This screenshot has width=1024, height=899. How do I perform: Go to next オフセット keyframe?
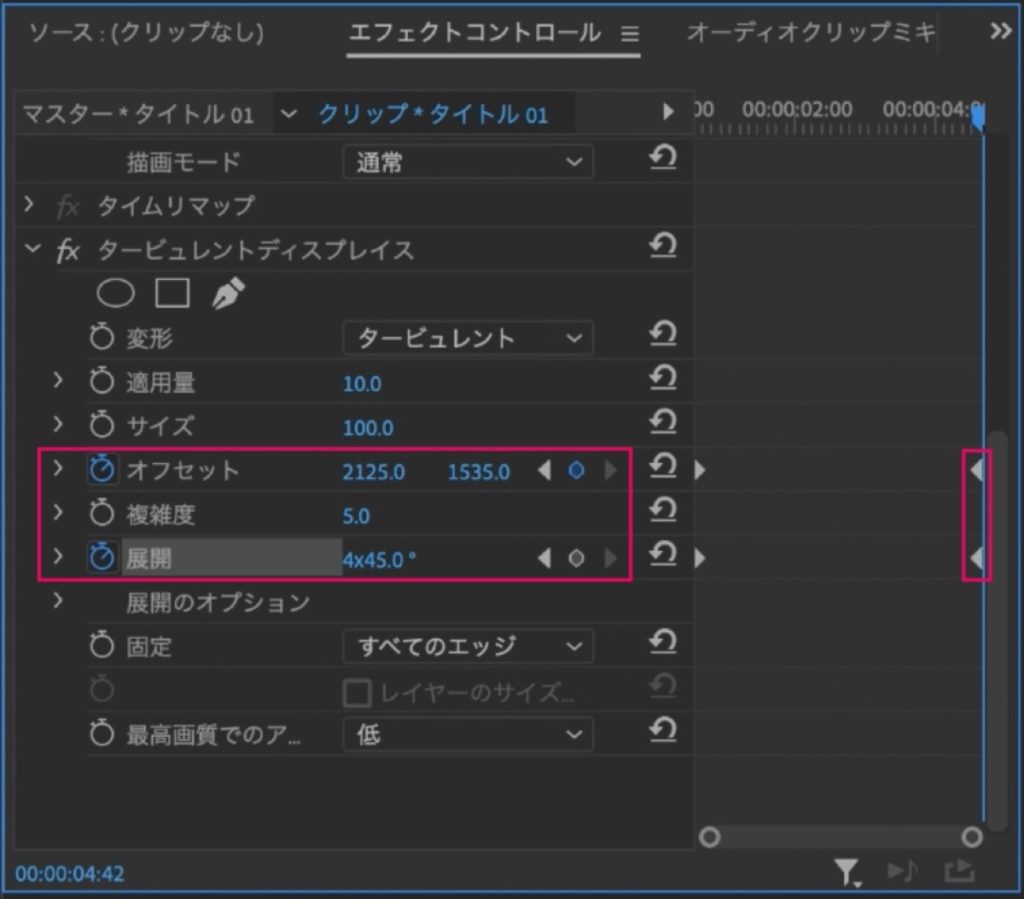(611, 470)
